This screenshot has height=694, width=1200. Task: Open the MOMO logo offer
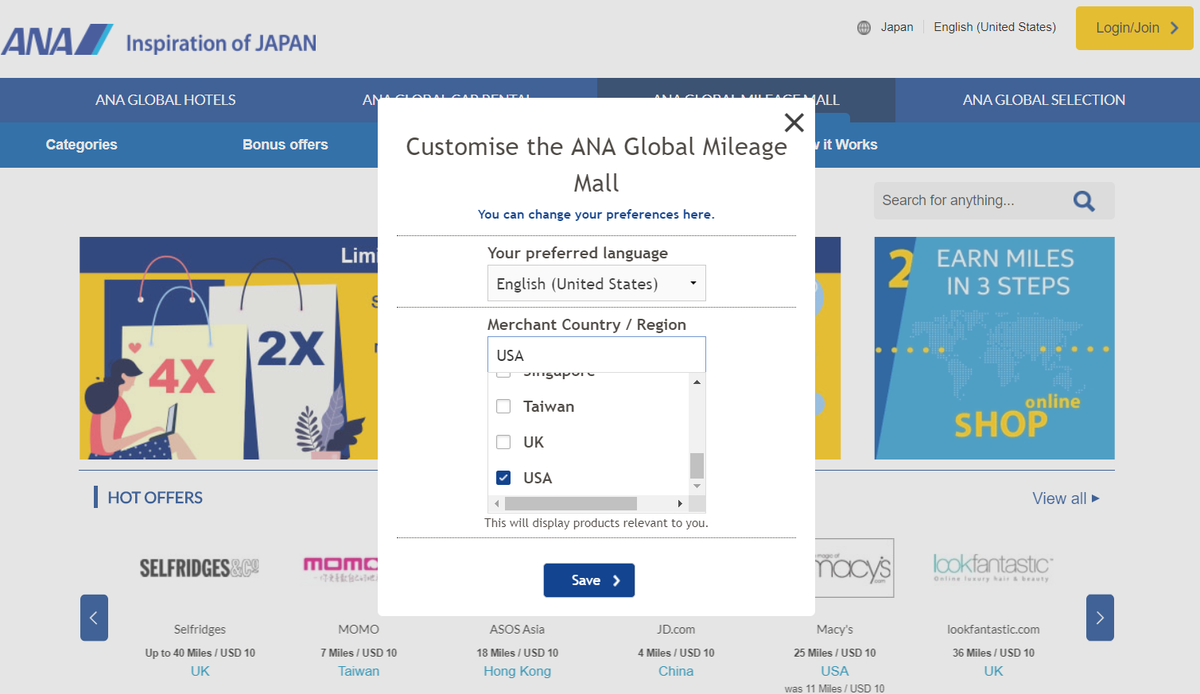tap(341, 568)
